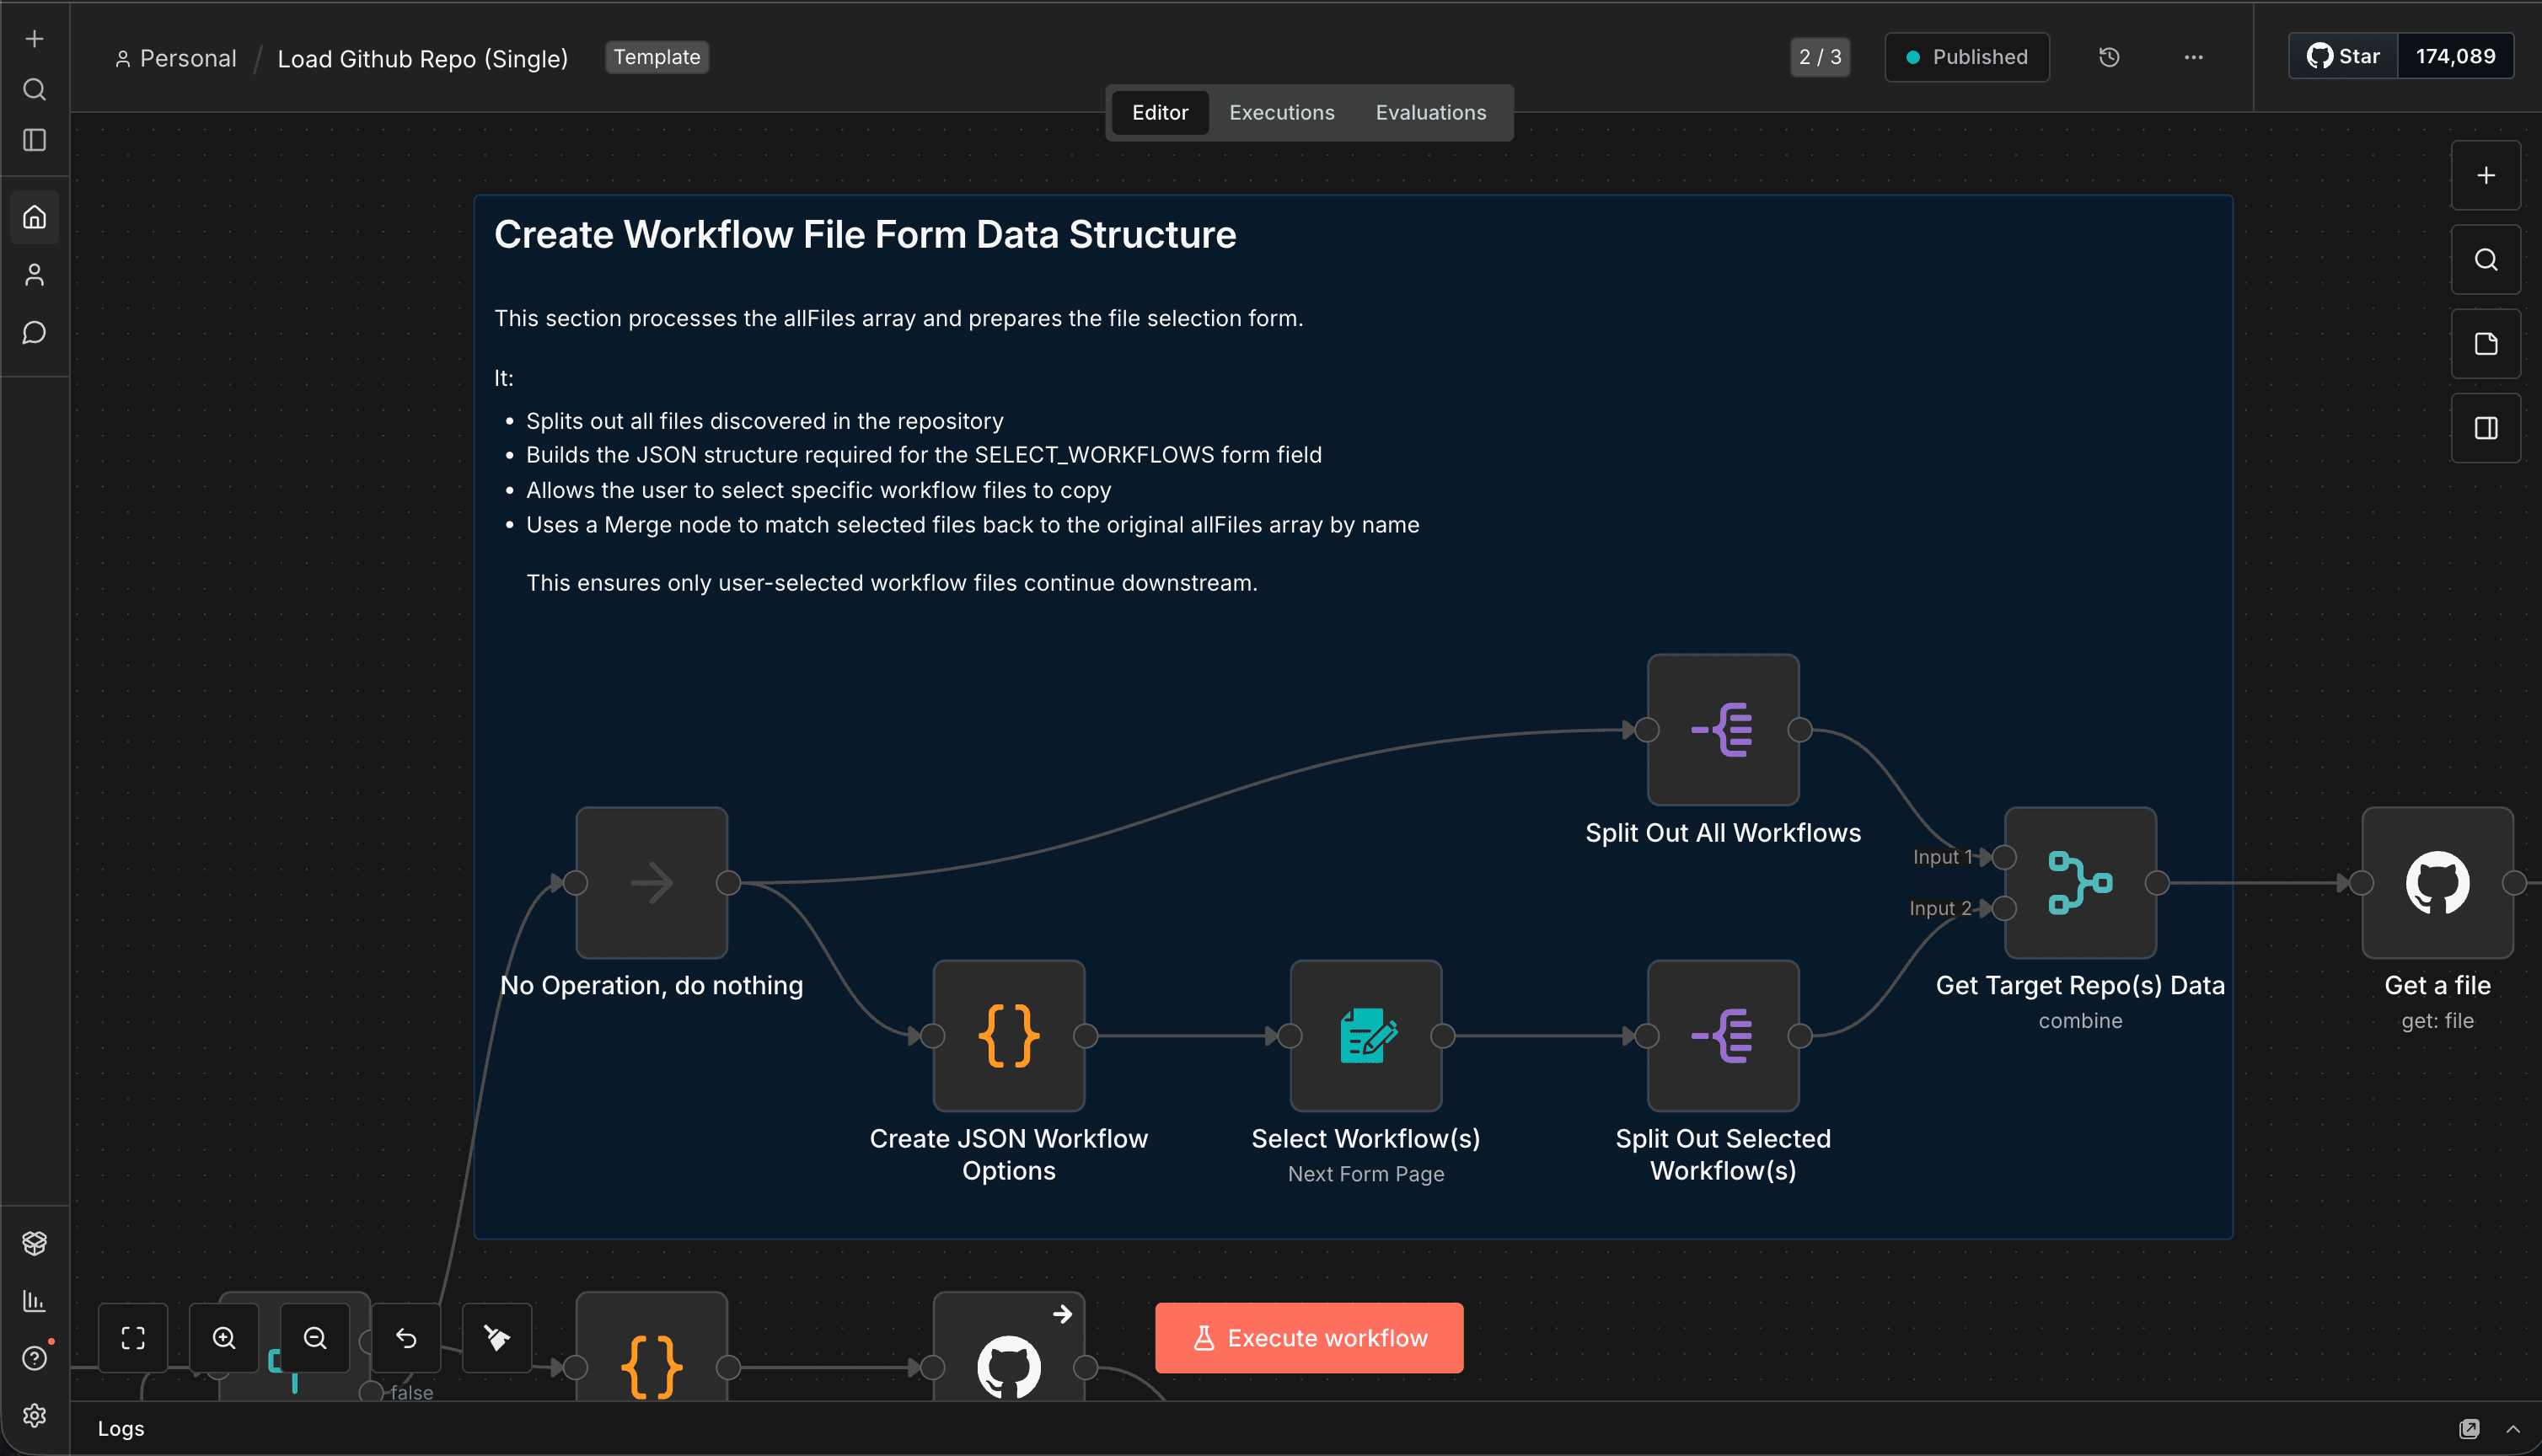Click the workflow history clock icon
2542x1456 pixels.
(2109, 57)
